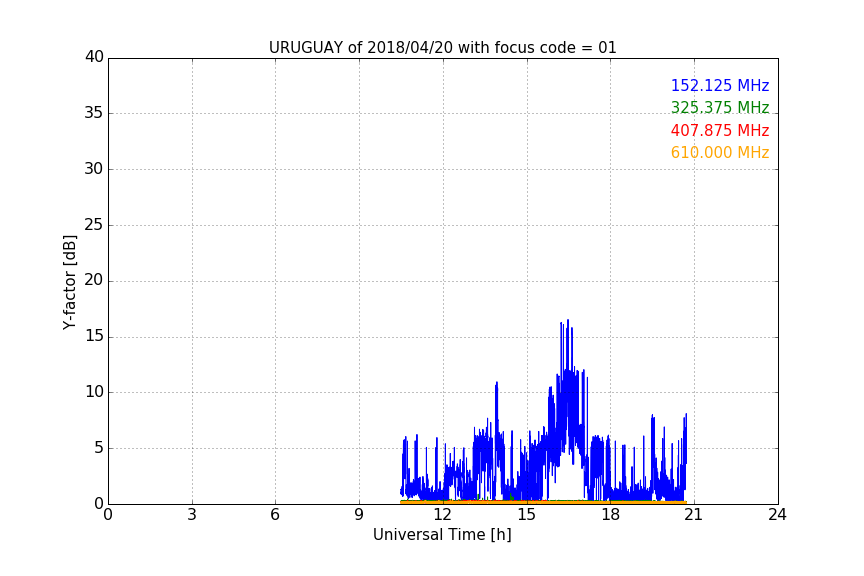The width and height of the screenshot is (864, 576).
Task: Click the y-axis tick value 35
Action: coord(94,113)
